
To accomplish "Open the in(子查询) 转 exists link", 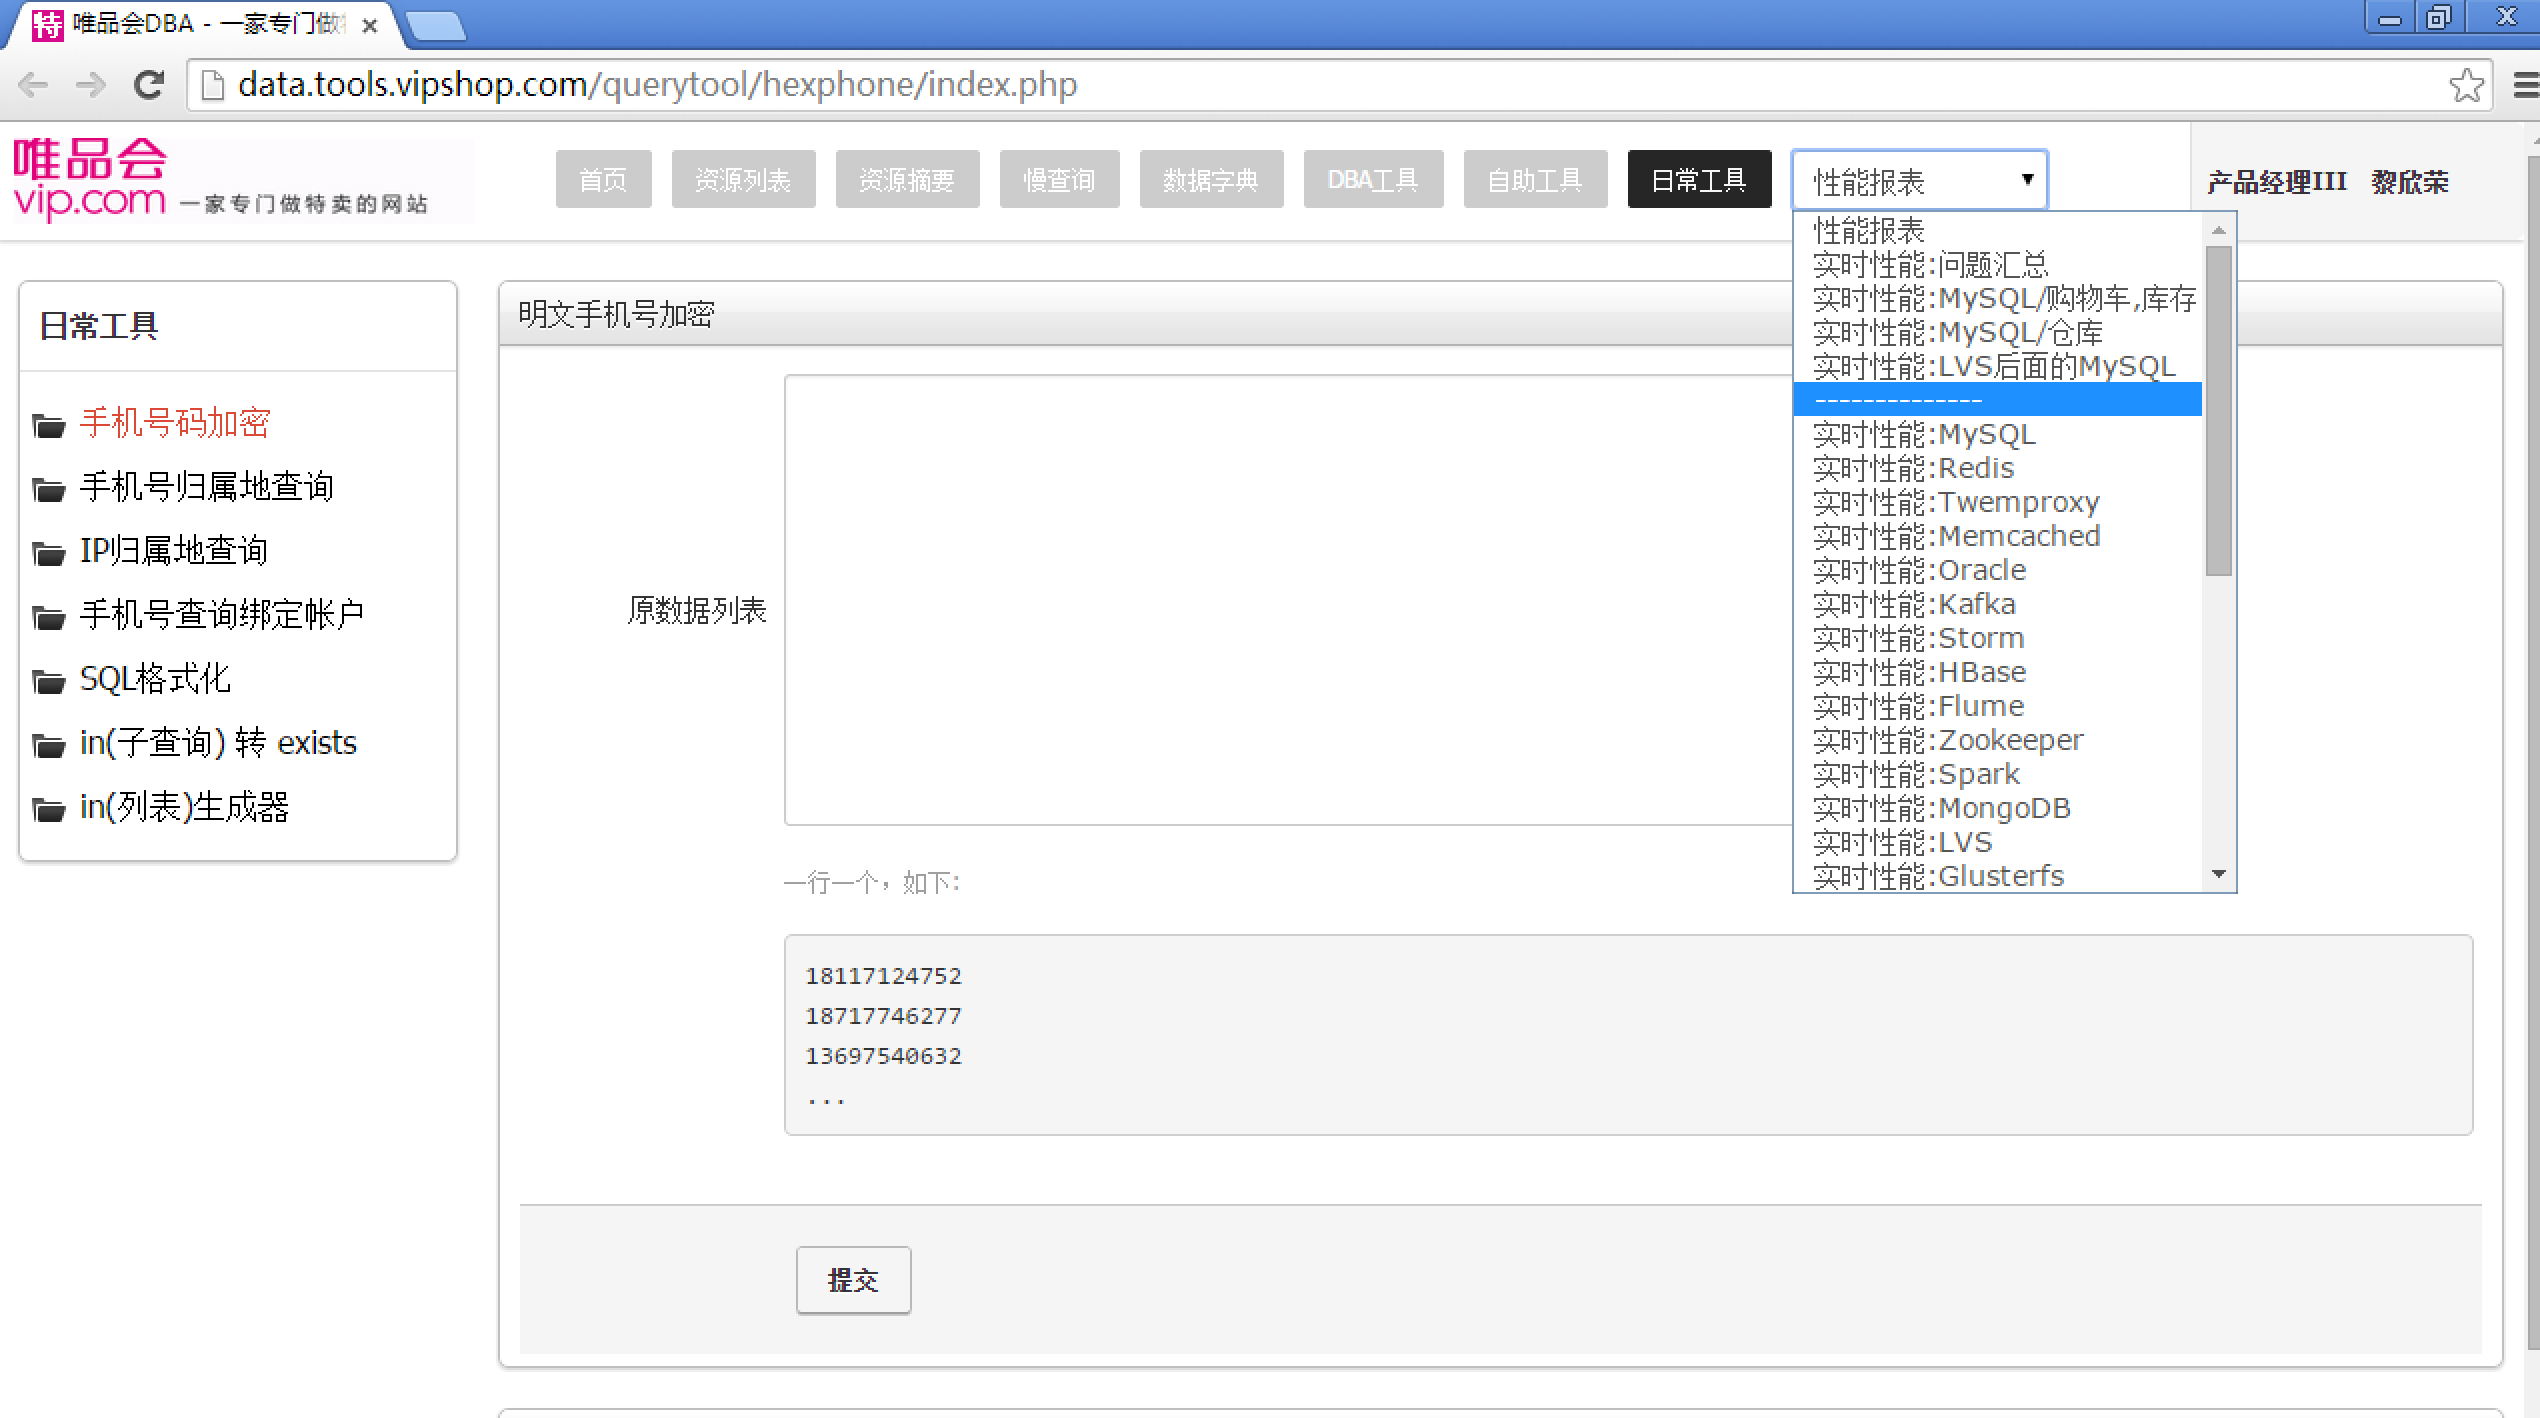I will (x=218, y=743).
